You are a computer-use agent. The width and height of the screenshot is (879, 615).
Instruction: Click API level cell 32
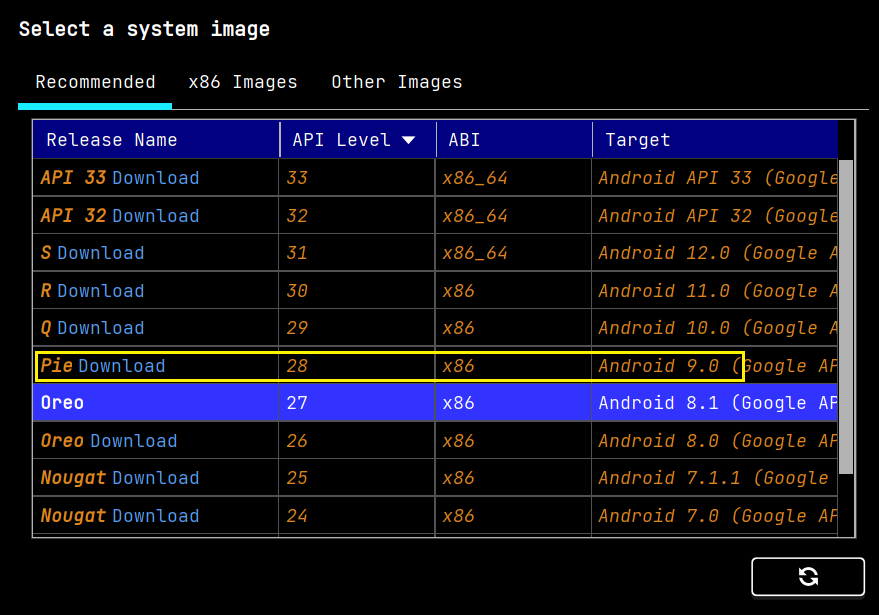click(x=357, y=216)
